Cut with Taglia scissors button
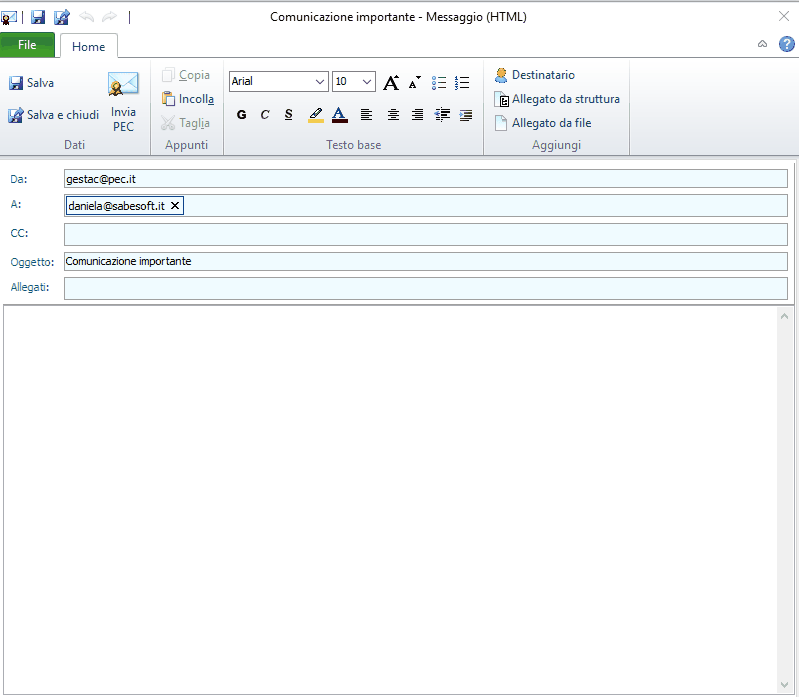This screenshot has width=799, height=697. coord(185,123)
